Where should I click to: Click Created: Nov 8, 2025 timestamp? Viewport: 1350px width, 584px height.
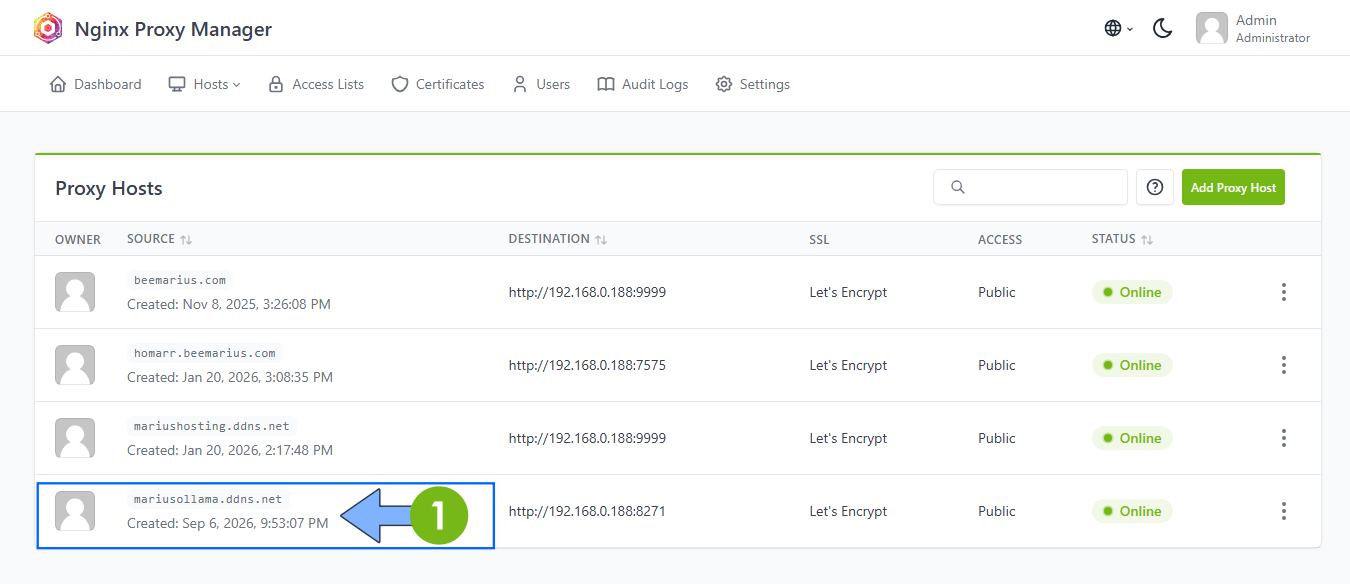click(x=229, y=303)
